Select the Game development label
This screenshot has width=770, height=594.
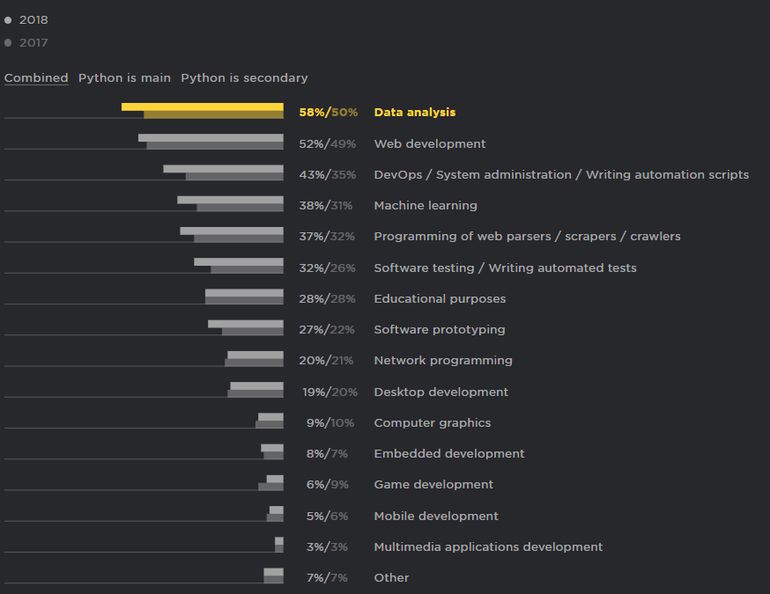[x=433, y=485]
